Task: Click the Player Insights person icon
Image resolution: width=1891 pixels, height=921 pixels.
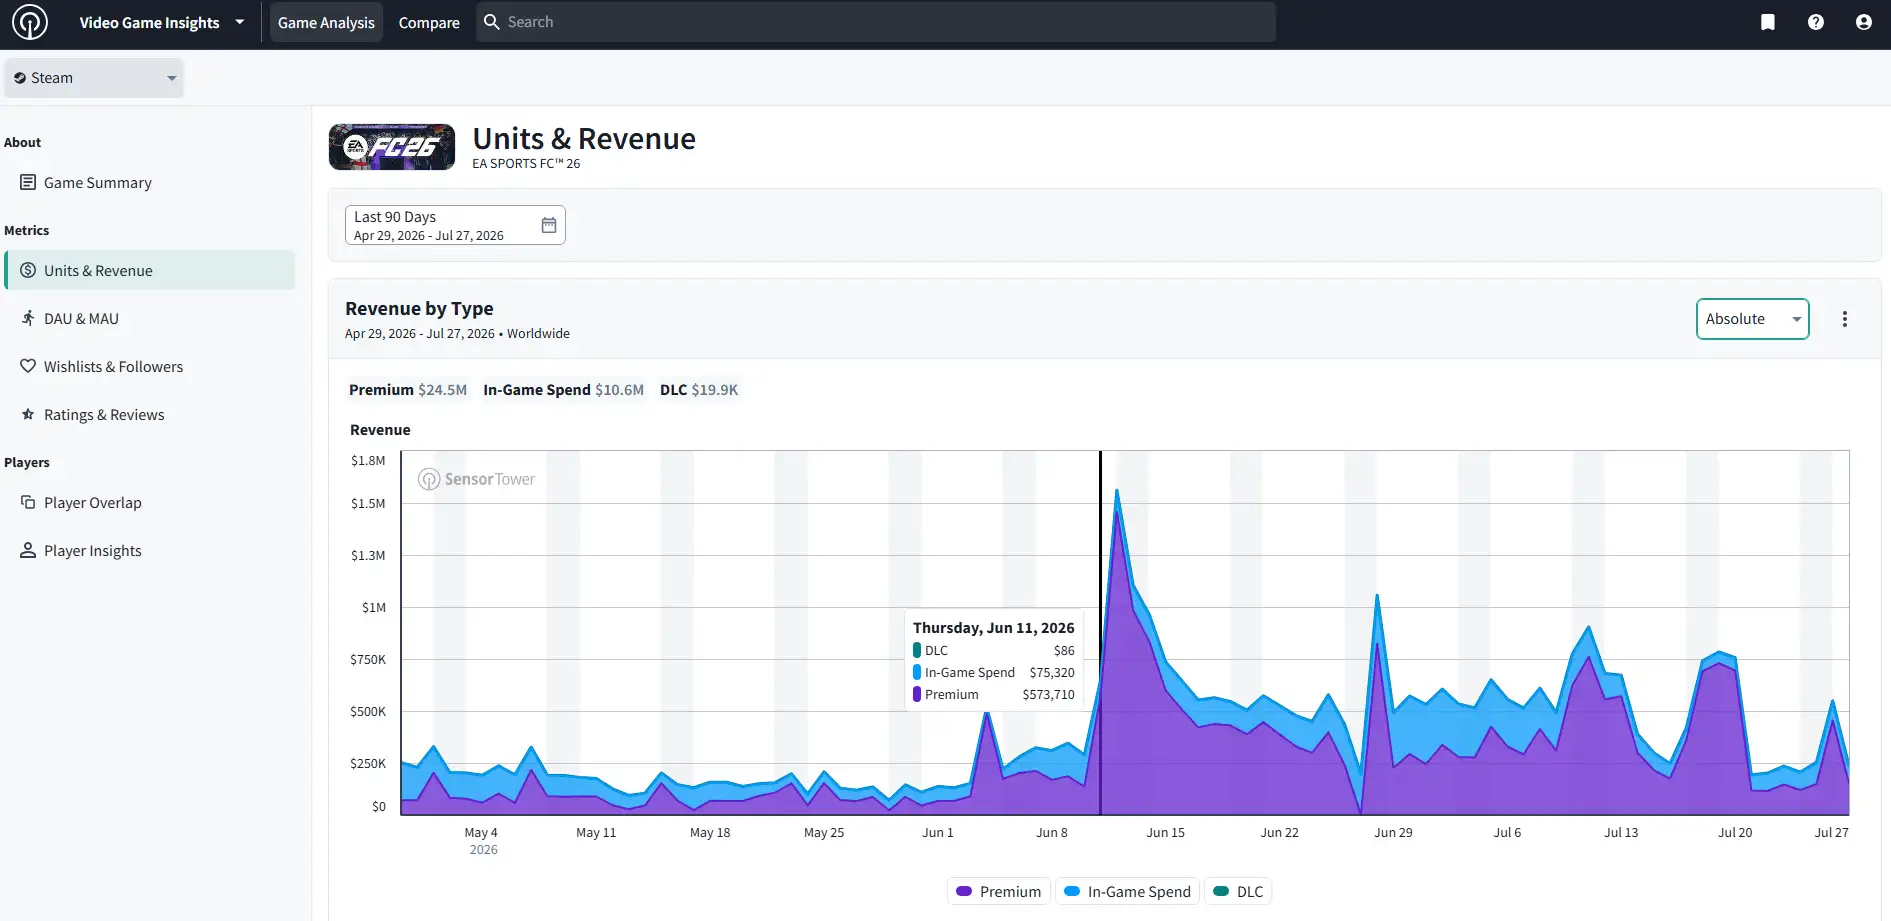Action: point(28,550)
